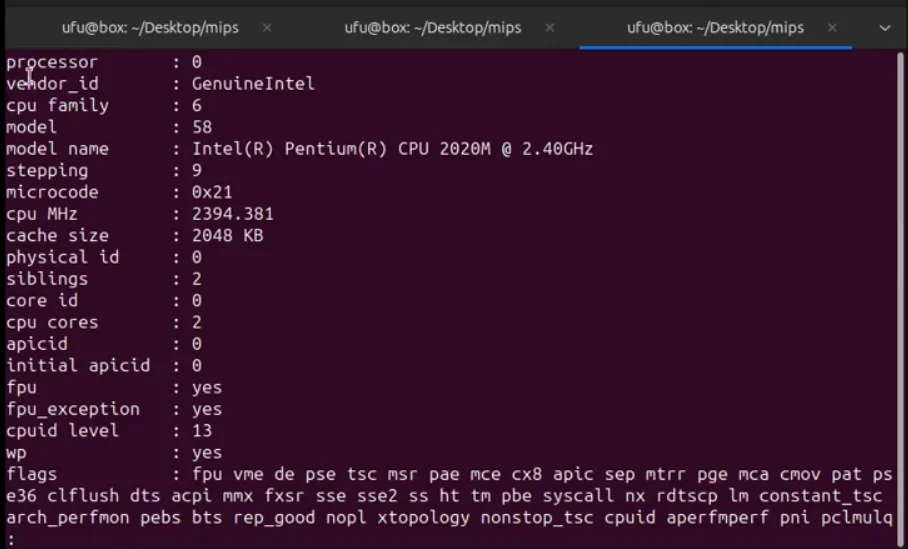908x549 pixels.
Task: Click the 'arch_perfmon' flag word
Action: 68,518
